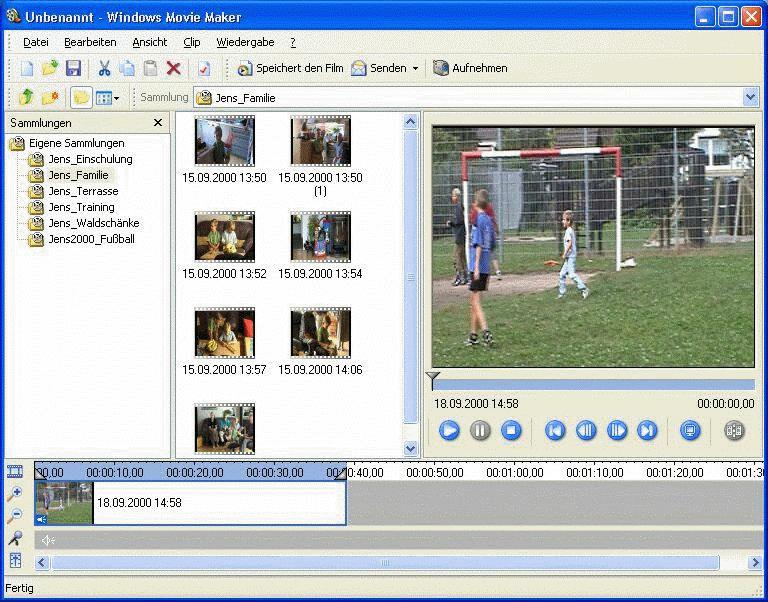Image resolution: width=768 pixels, height=602 pixels.
Task: Start recording with the Aufnehmen button
Action: [x=470, y=68]
